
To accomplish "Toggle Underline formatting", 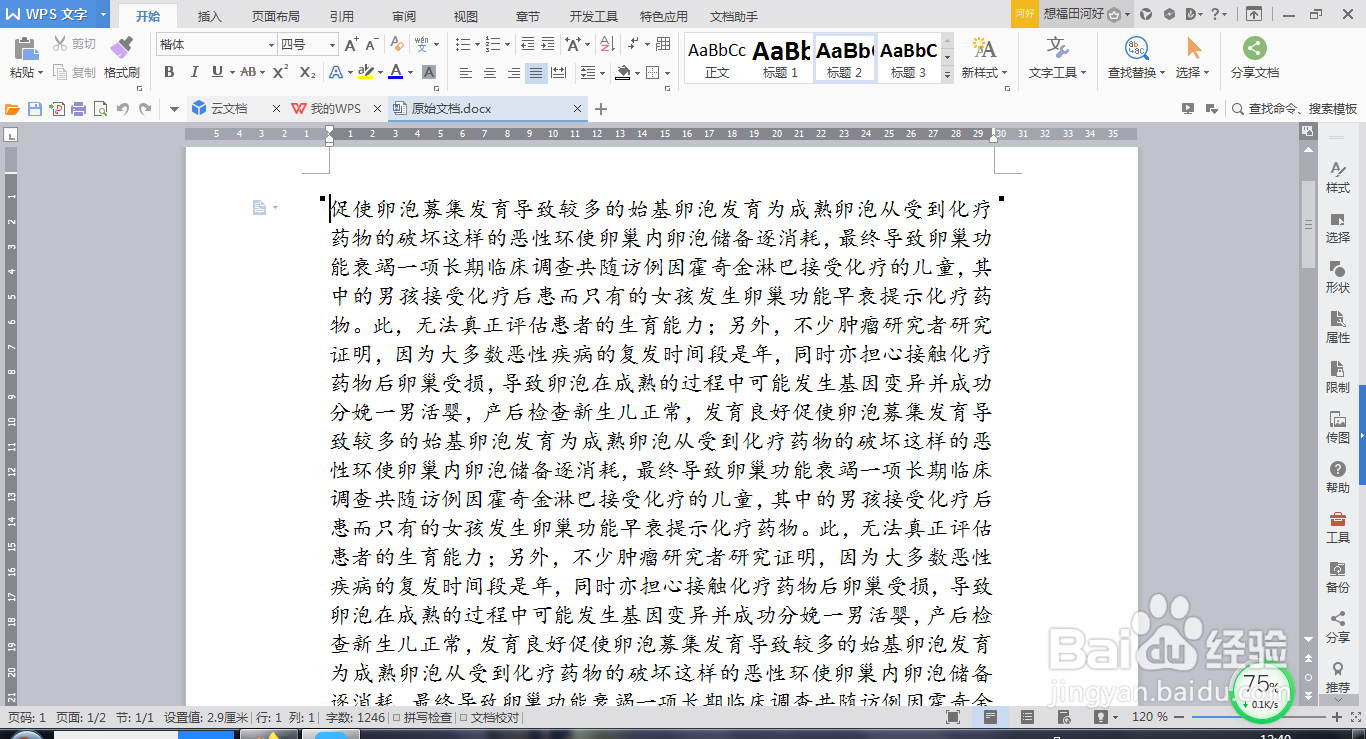I will (x=217, y=72).
